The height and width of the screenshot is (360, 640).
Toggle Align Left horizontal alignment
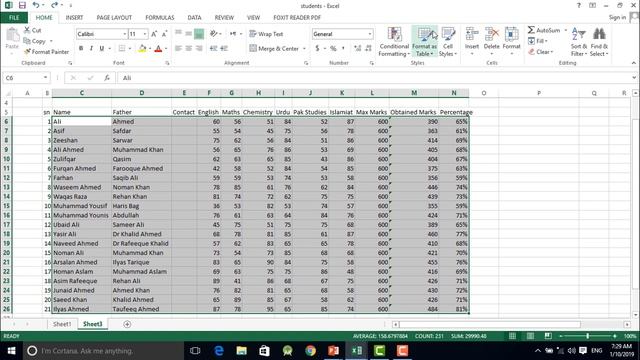click(178, 49)
